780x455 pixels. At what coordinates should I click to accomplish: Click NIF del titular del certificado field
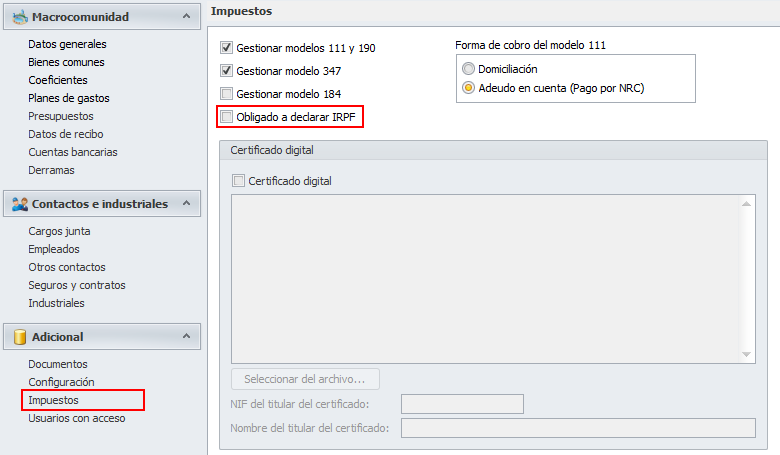(x=462, y=404)
